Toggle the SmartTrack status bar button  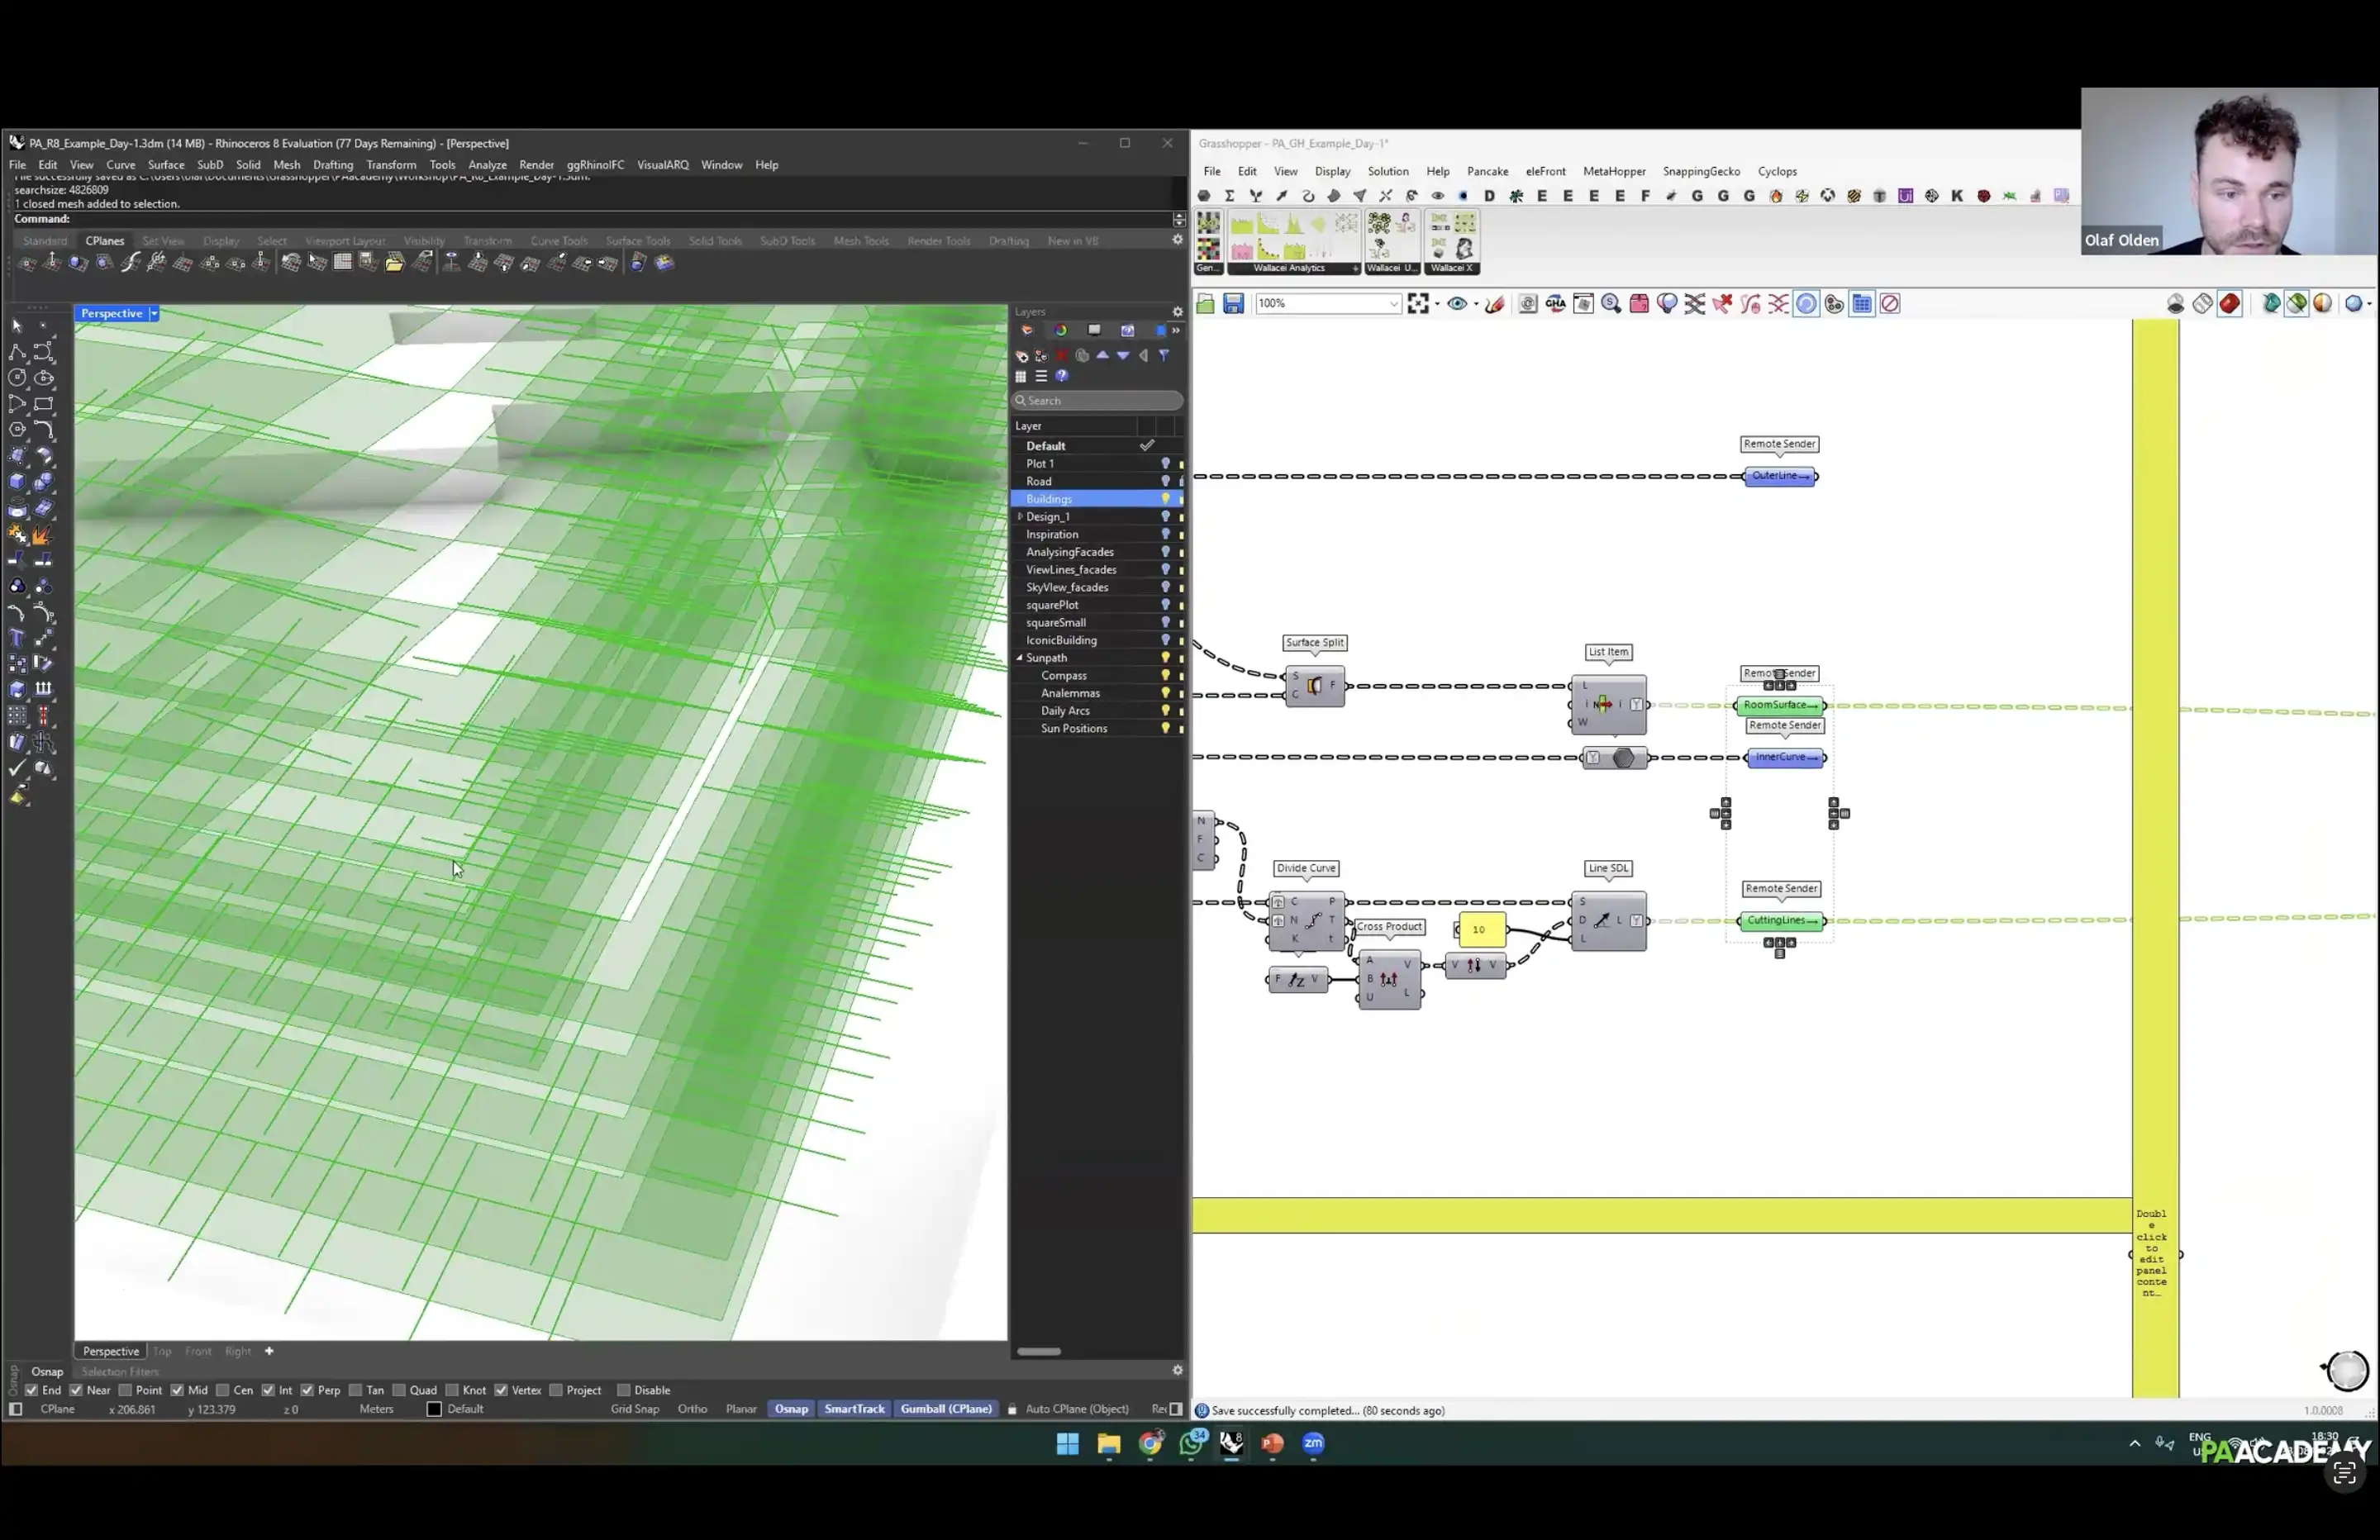click(854, 1410)
